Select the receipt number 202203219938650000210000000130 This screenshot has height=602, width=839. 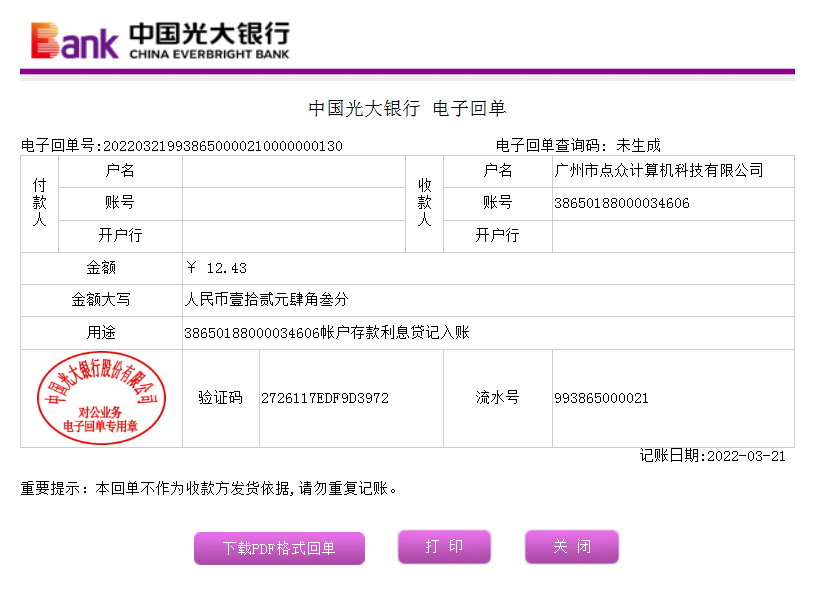click(x=223, y=146)
